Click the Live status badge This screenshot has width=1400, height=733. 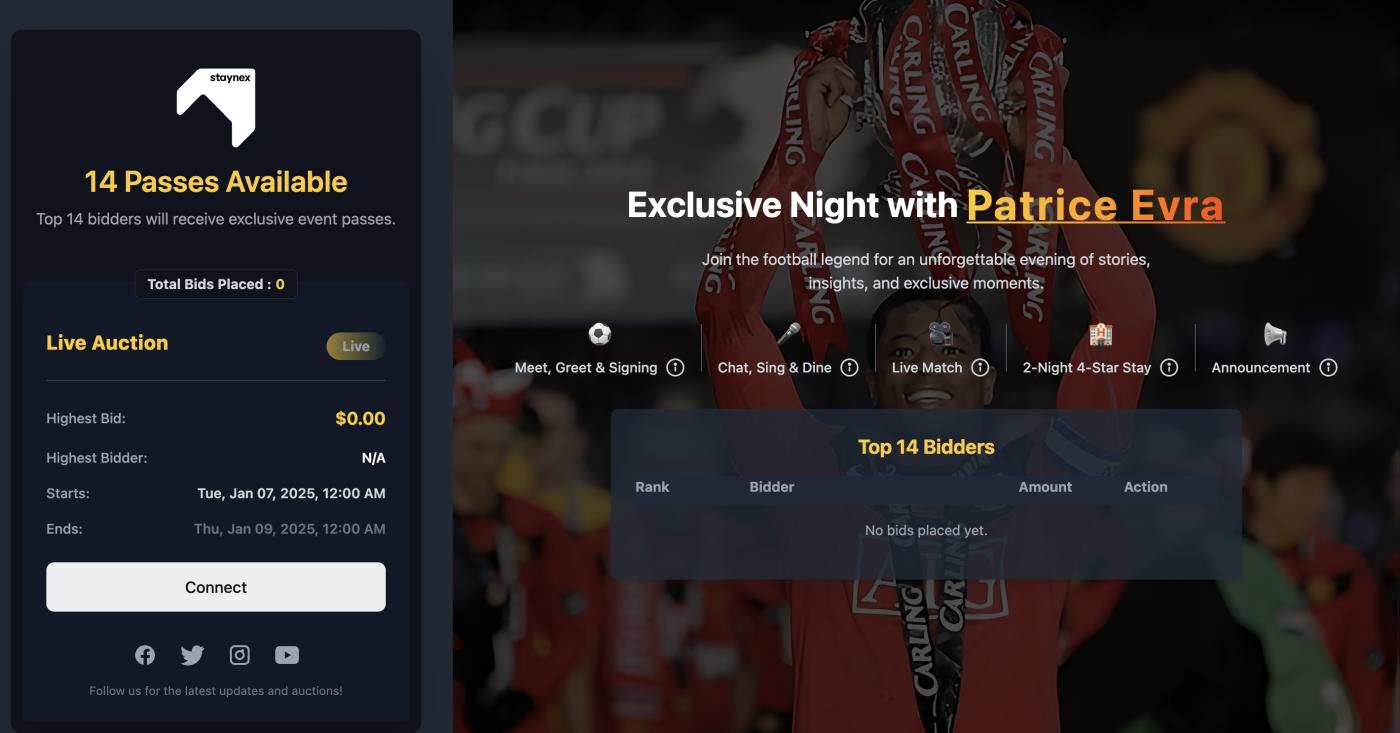click(356, 346)
